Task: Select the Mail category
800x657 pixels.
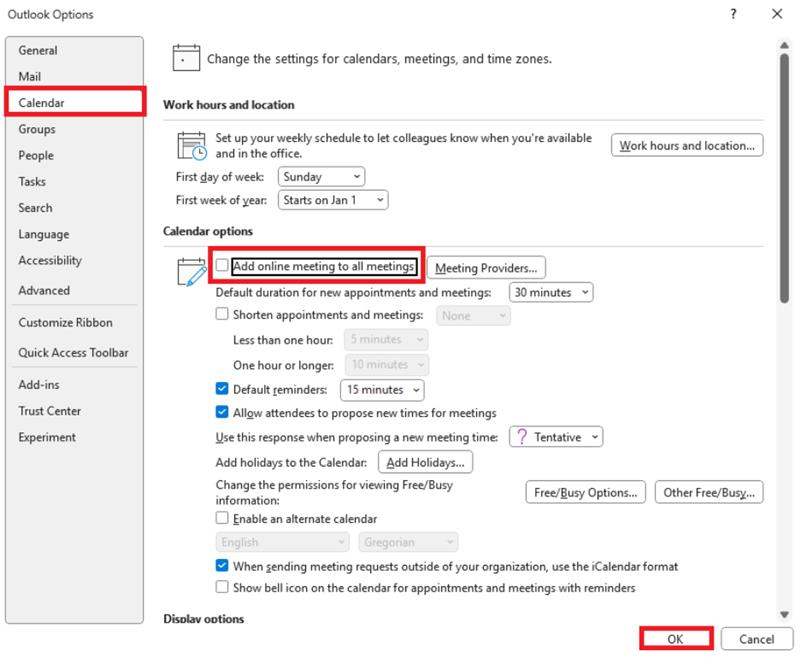Action: [74, 77]
